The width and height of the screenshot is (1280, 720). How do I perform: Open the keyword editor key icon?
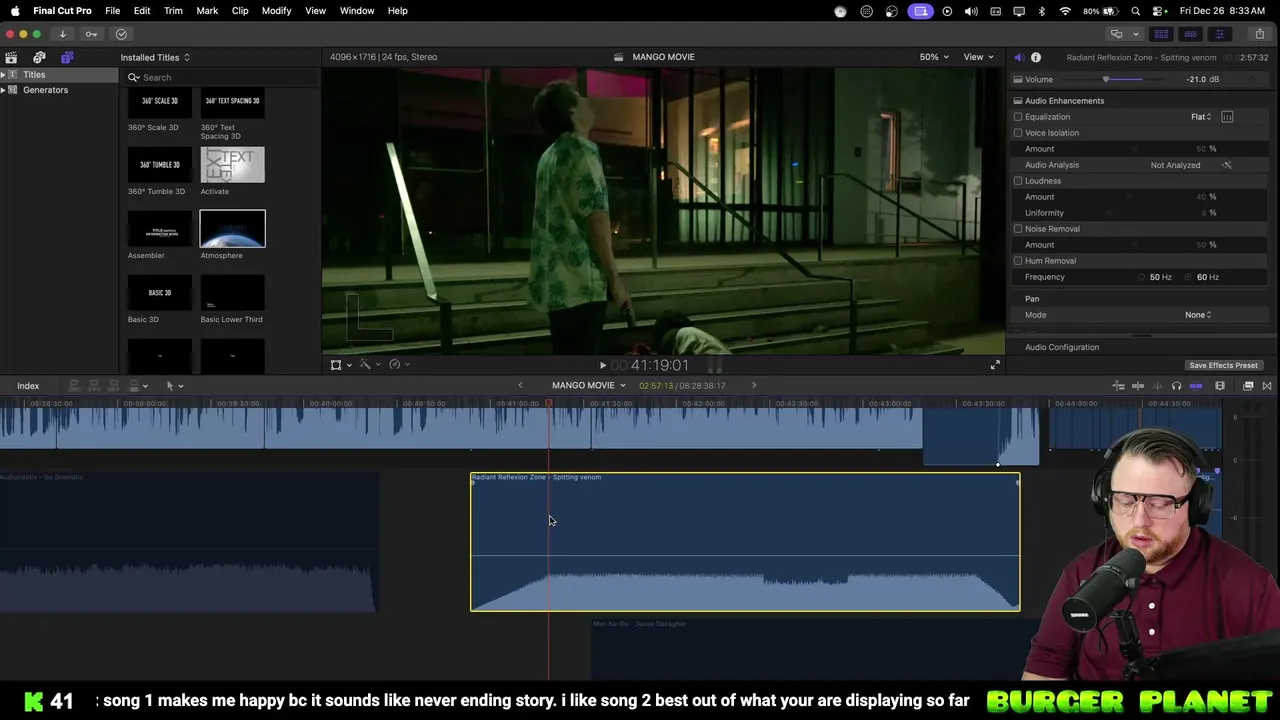click(91, 34)
